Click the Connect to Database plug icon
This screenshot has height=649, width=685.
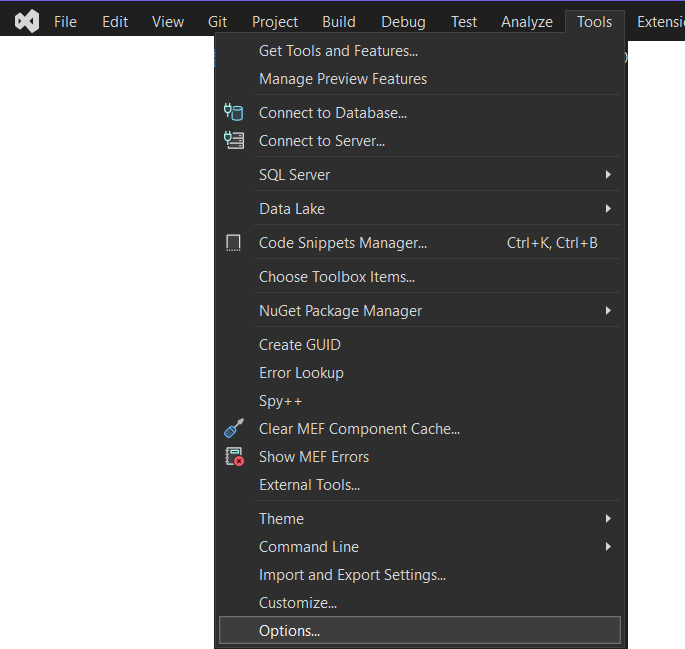(x=234, y=112)
